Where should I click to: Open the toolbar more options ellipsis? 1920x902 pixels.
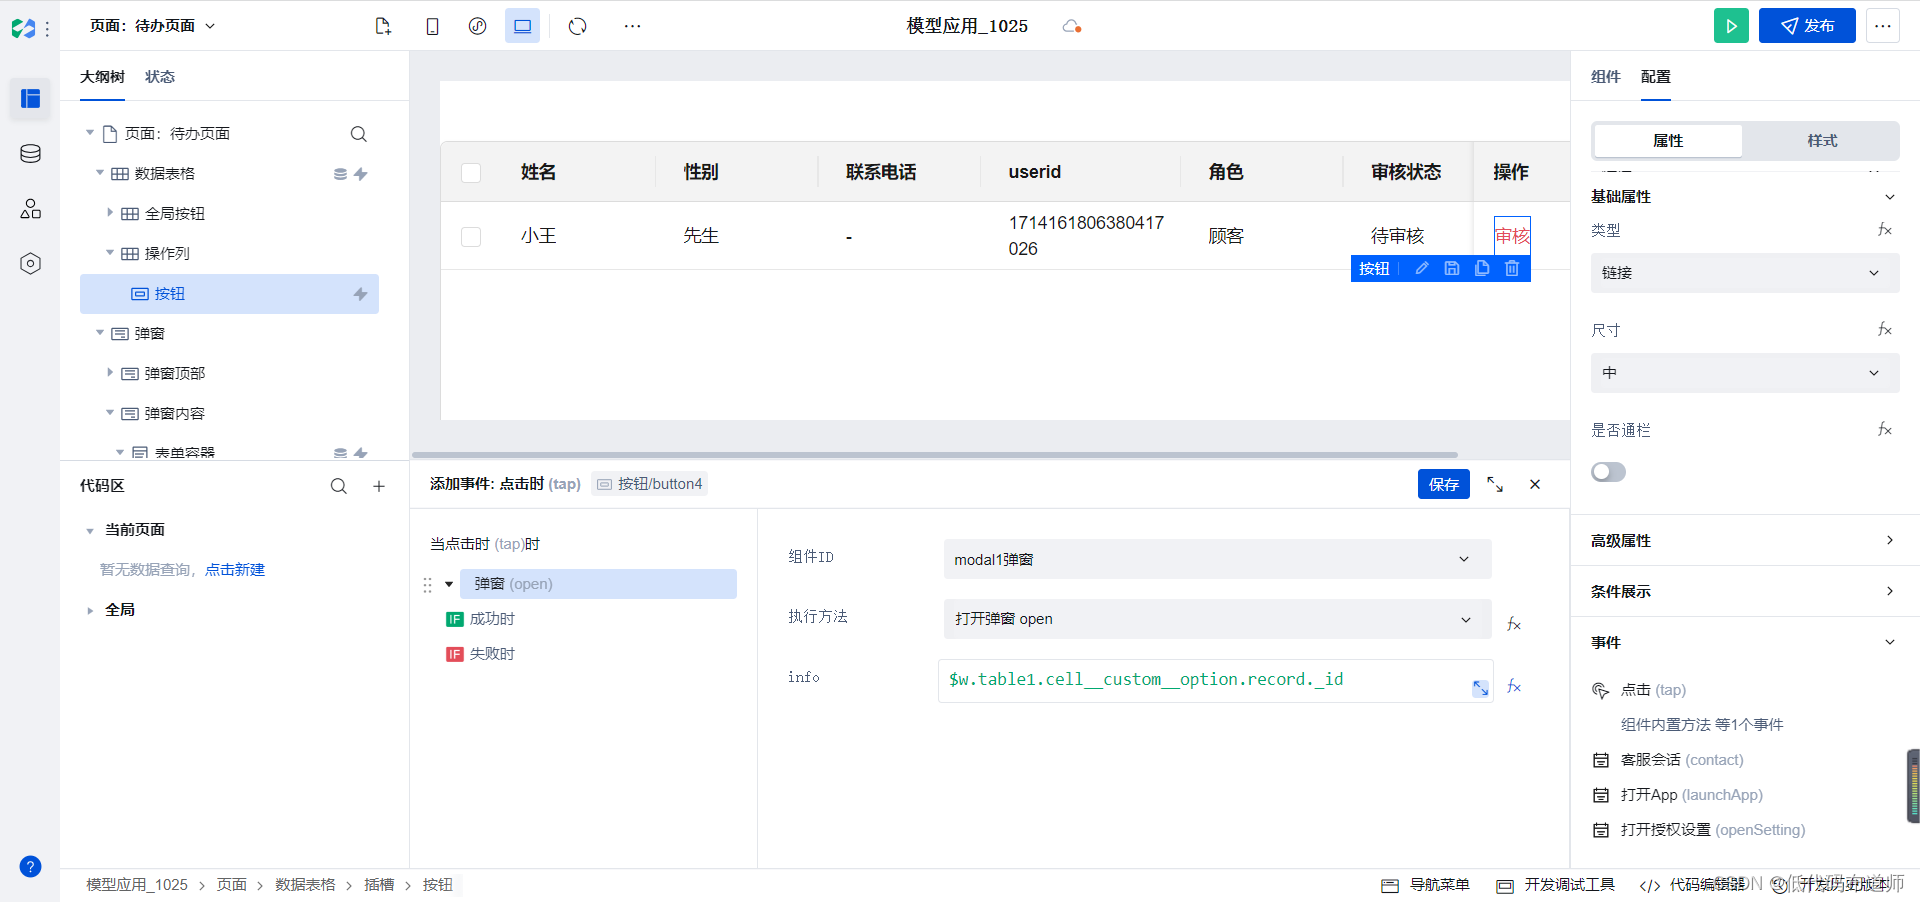pos(632,26)
